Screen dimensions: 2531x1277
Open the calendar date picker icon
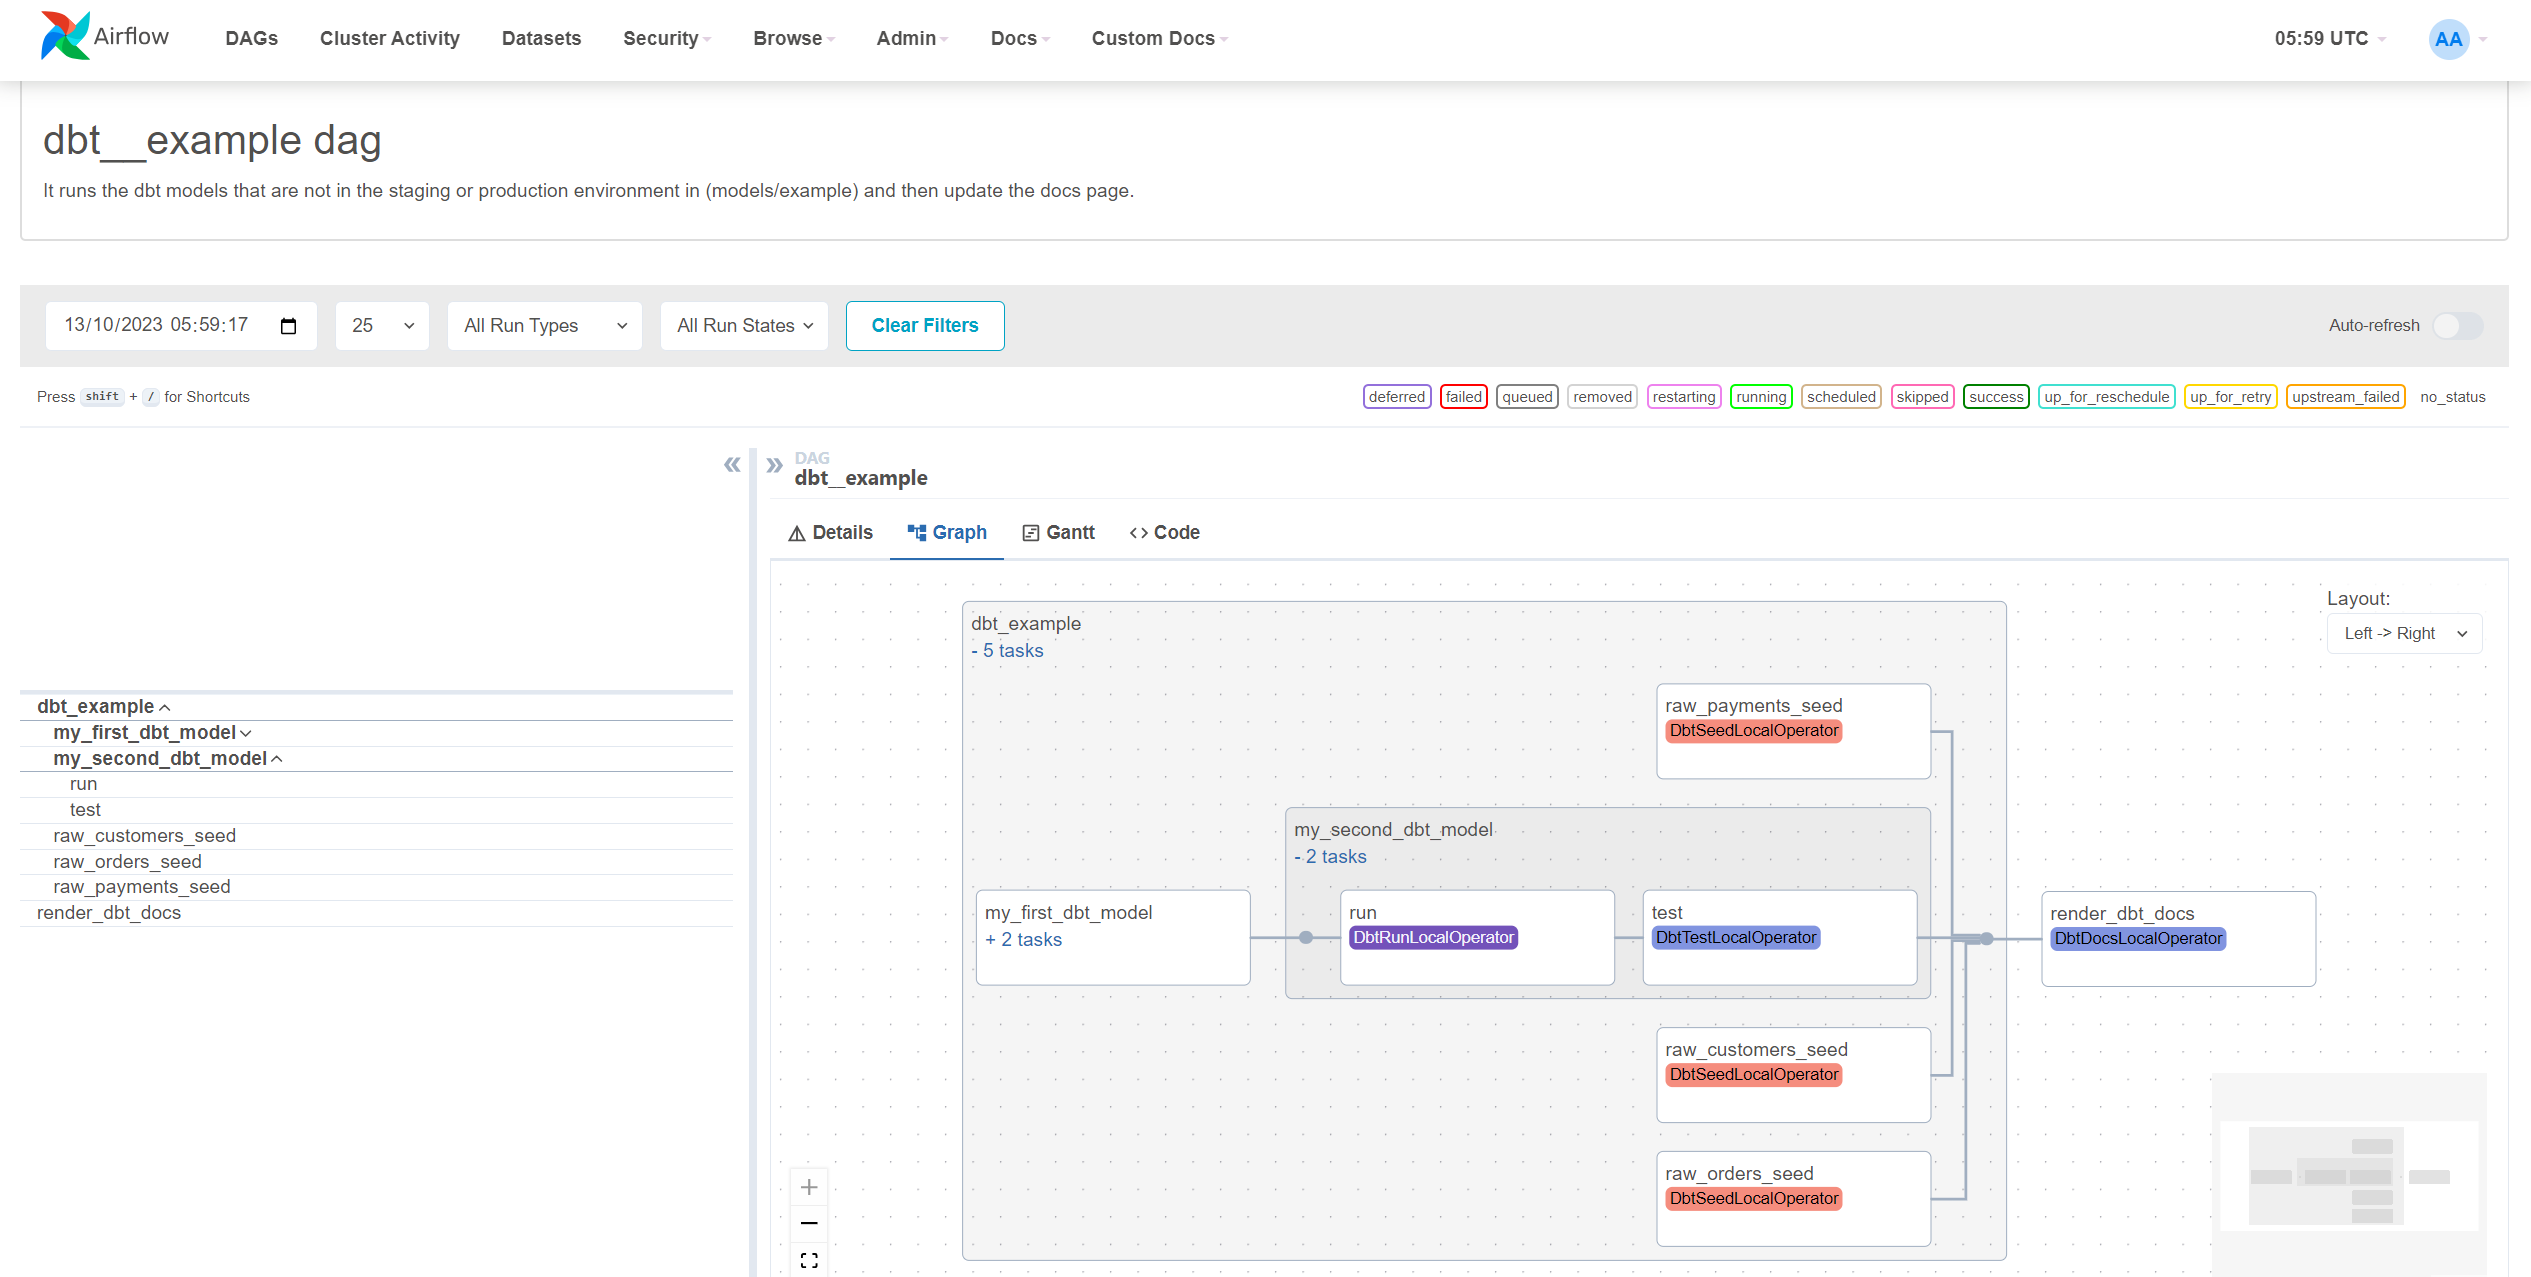289,326
